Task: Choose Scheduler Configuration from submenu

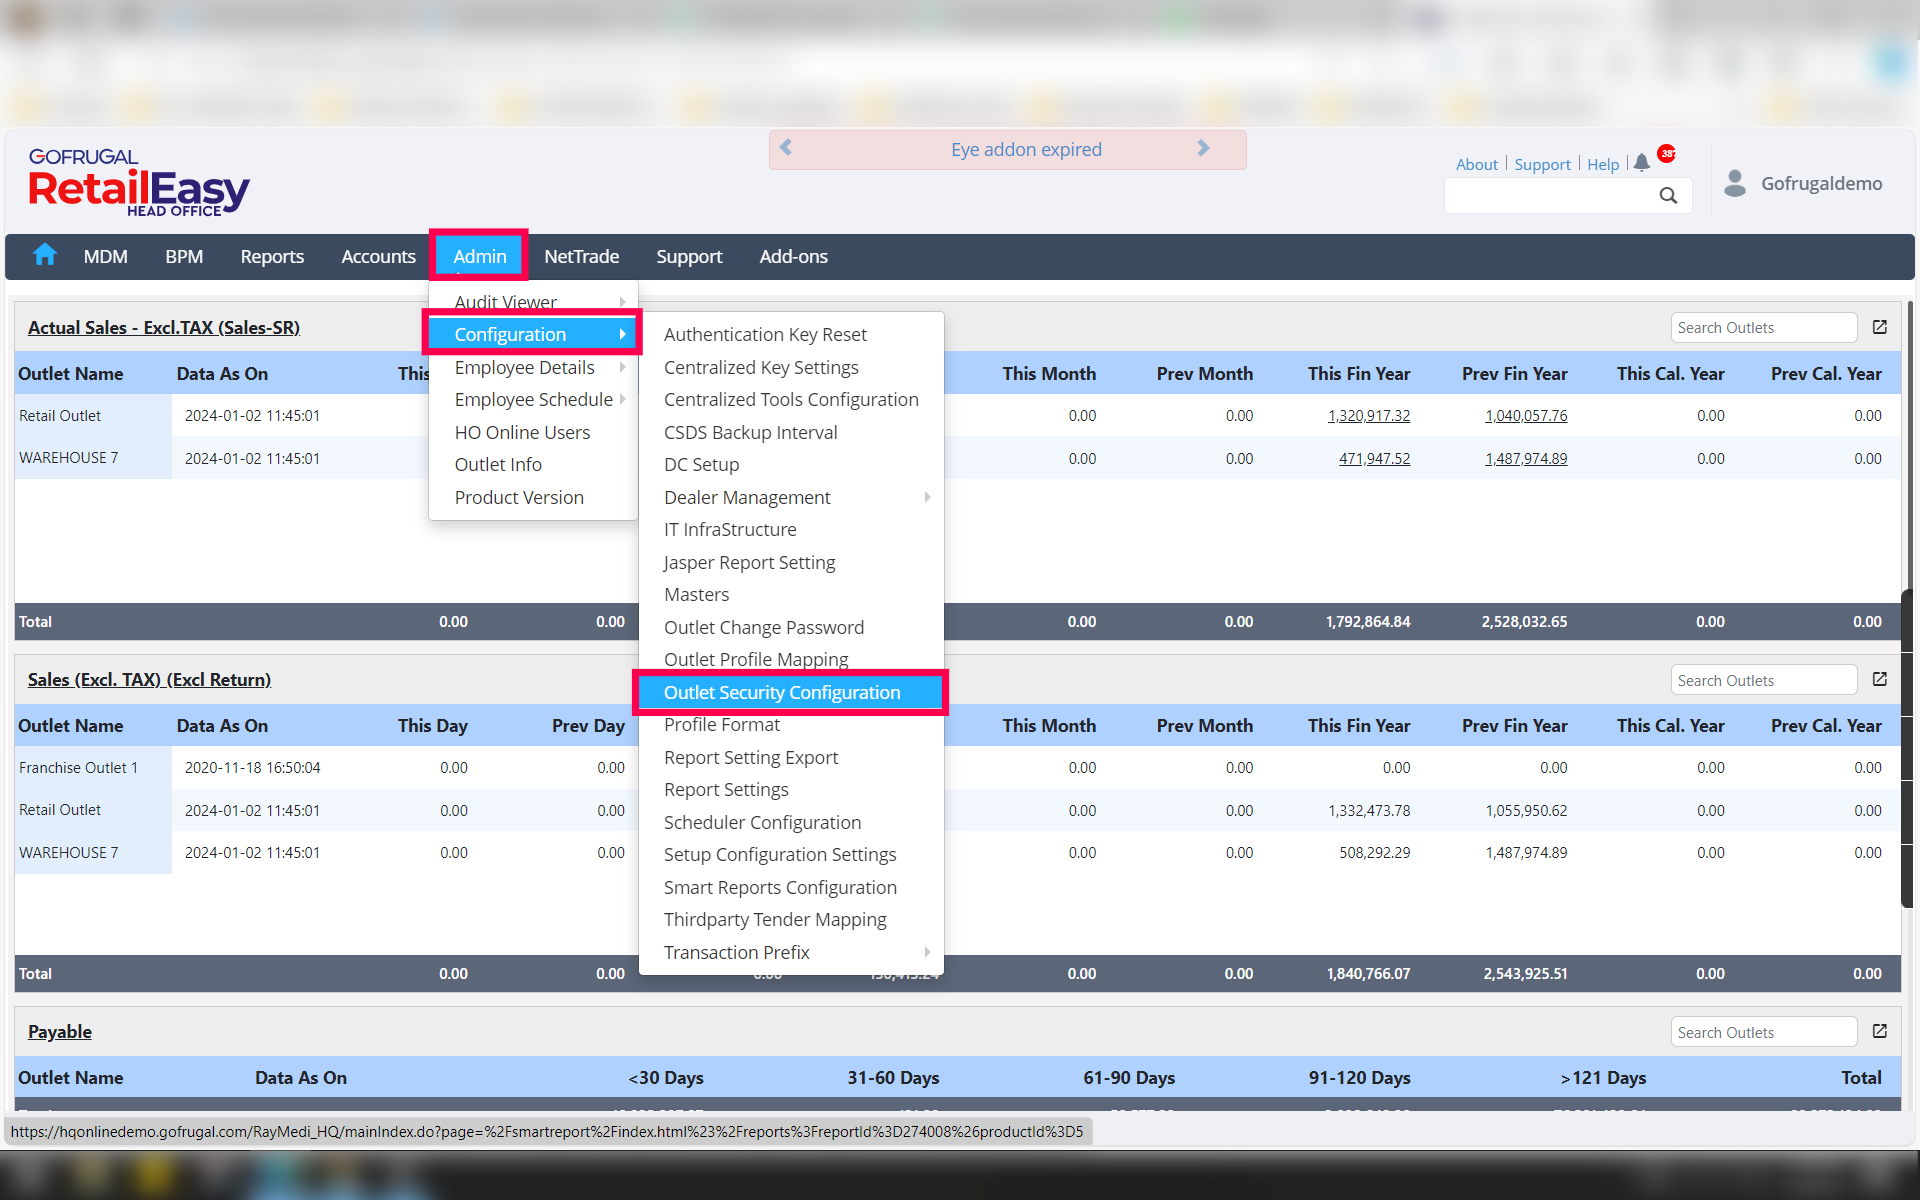Action: click(x=762, y=822)
